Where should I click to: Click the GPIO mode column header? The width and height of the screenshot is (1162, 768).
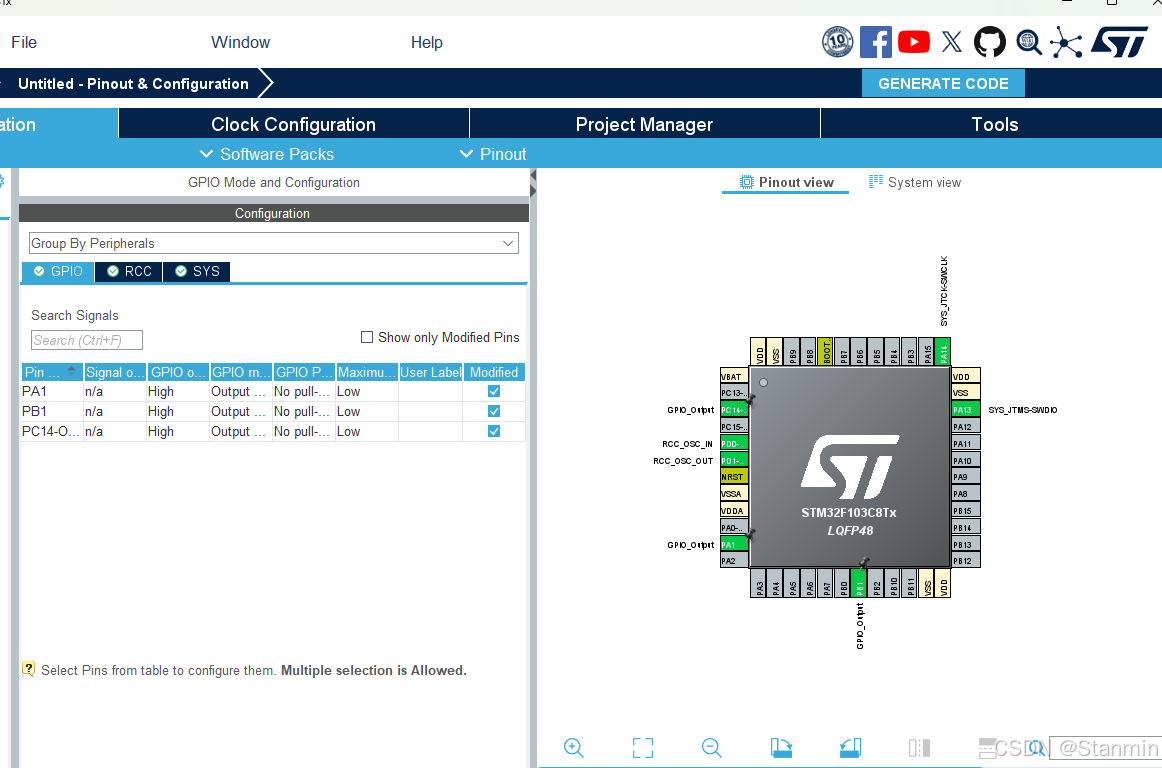241,372
